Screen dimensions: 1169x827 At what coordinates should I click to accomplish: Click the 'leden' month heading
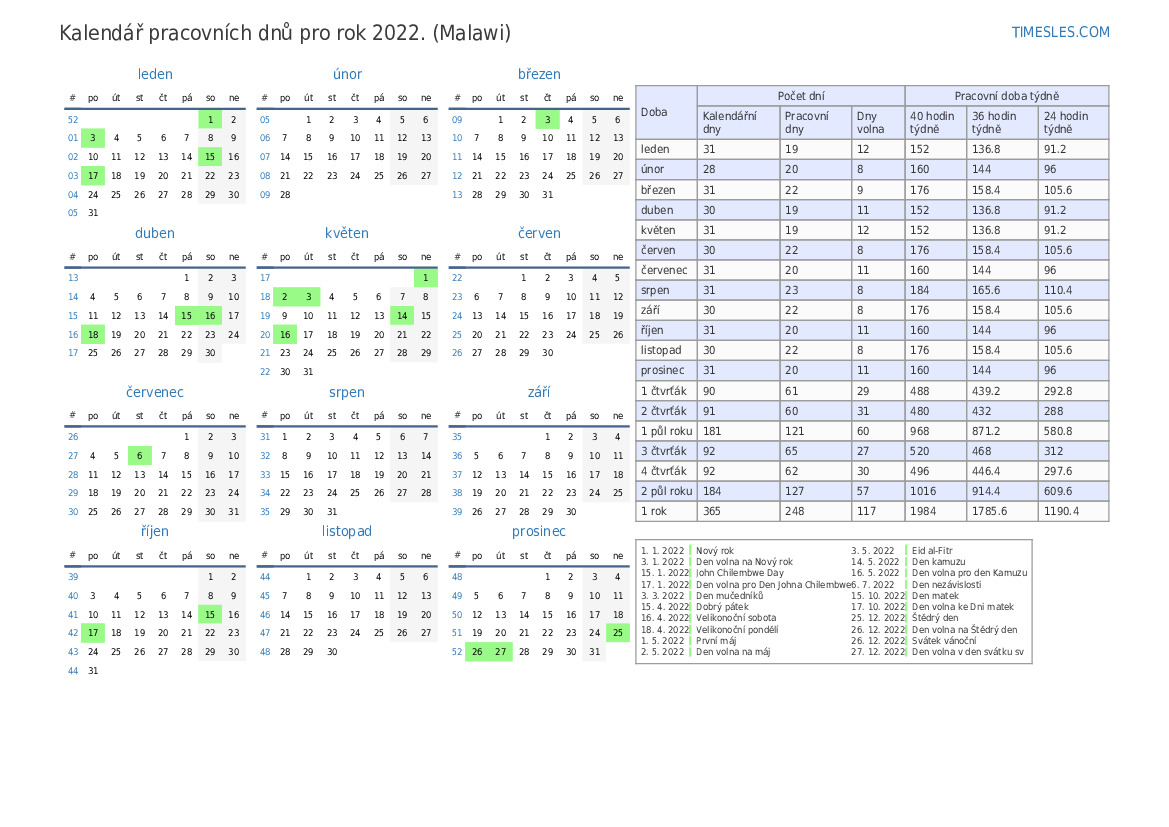tap(155, 74)
